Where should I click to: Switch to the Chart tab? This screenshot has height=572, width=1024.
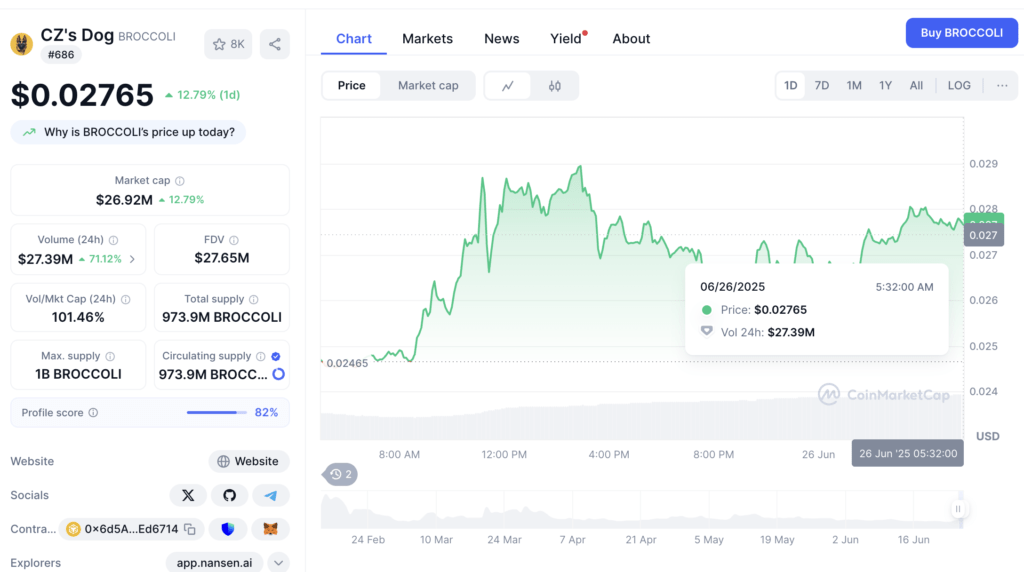point(353,39)
